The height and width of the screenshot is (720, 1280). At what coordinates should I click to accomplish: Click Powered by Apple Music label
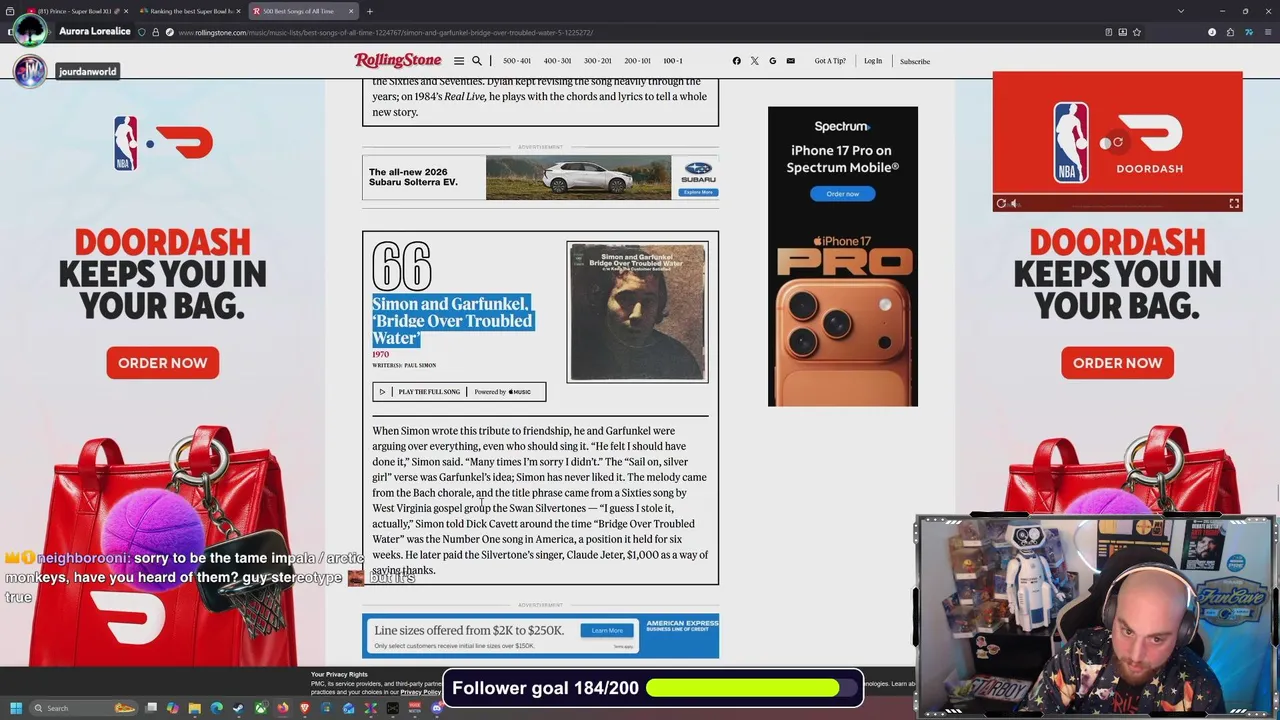click(503, 392)
